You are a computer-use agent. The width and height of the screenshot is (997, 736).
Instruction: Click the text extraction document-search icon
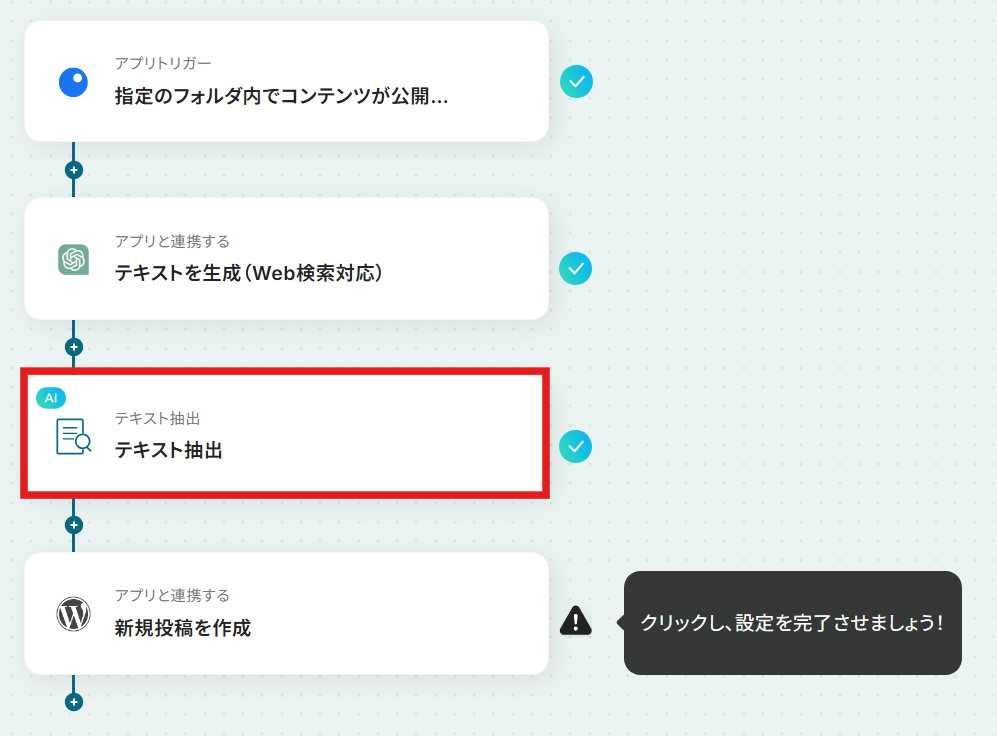coord(74,436)
